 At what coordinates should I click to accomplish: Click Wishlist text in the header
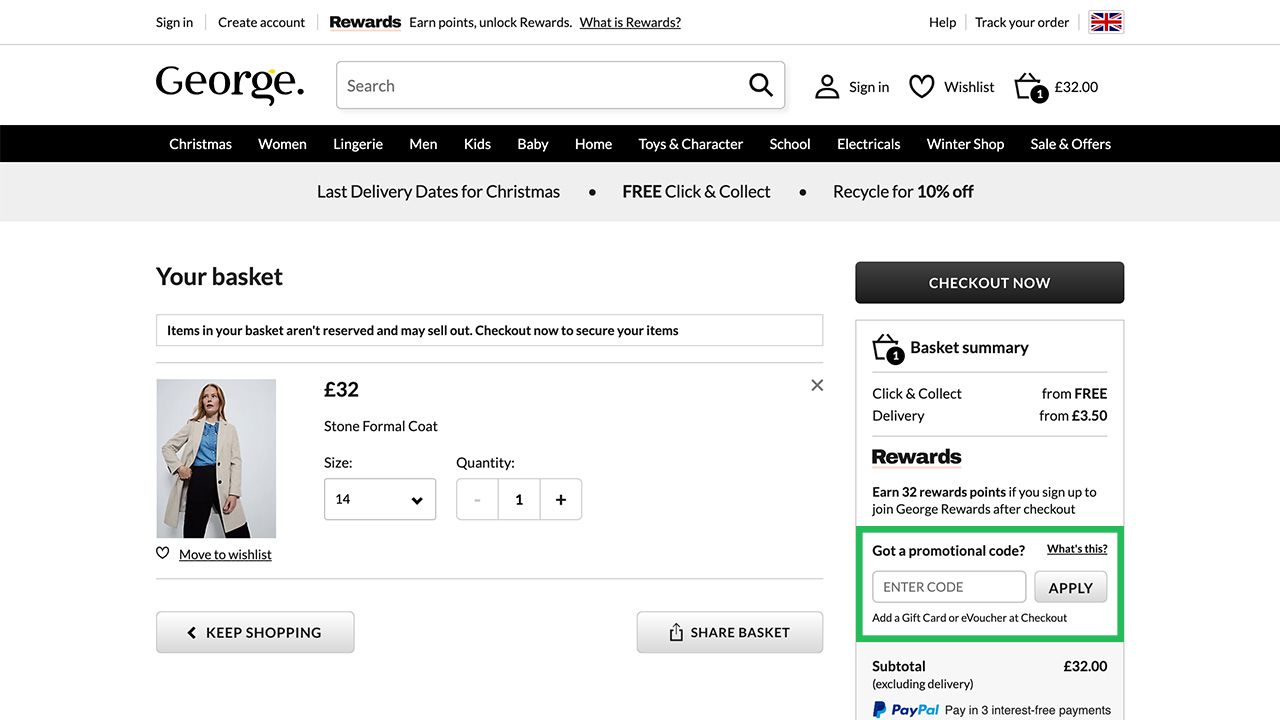(x=969, y=87)
